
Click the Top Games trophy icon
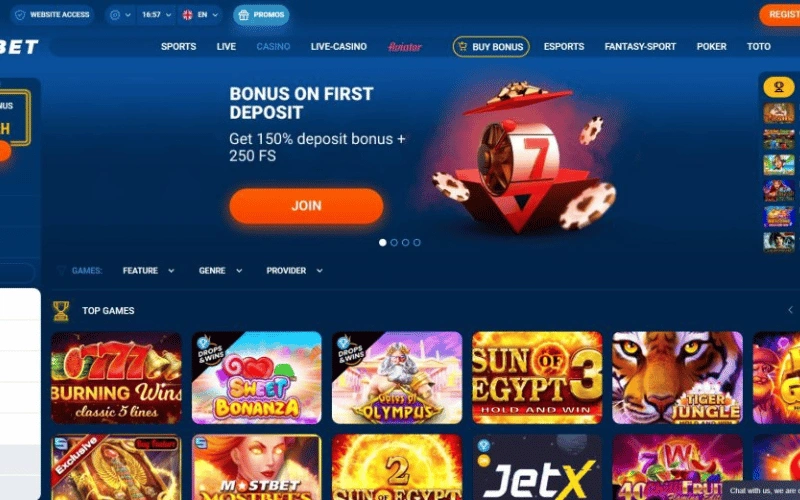tap(61, 311)
